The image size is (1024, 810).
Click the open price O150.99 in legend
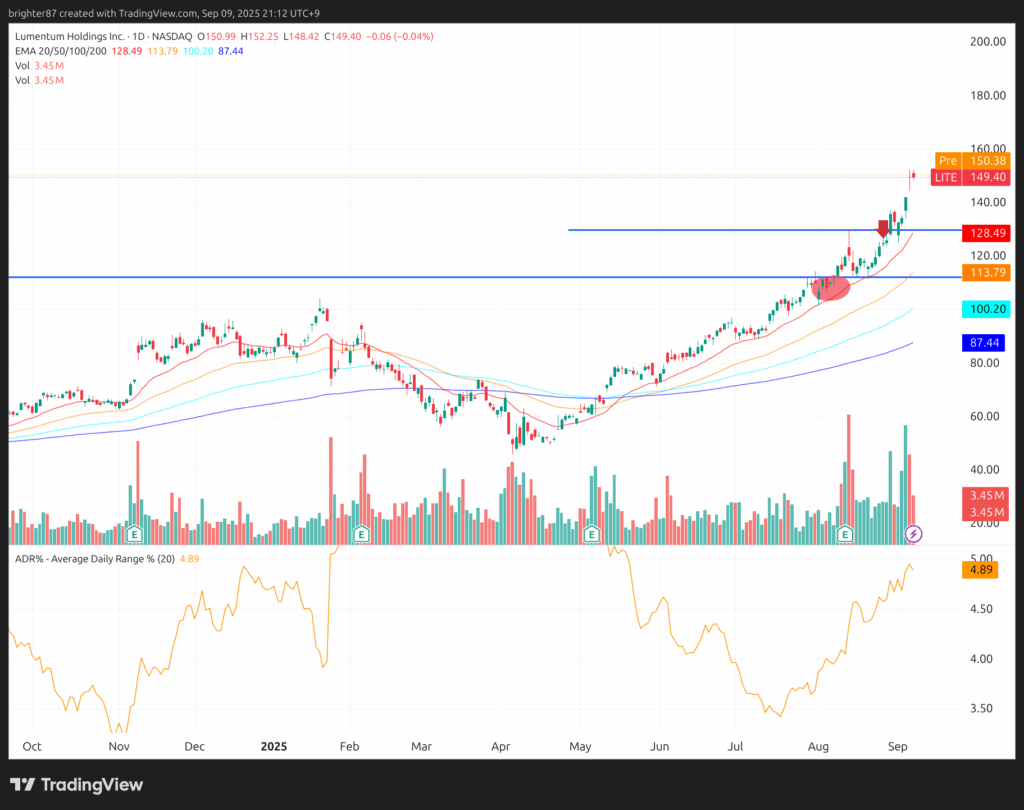tap(217, 37)
